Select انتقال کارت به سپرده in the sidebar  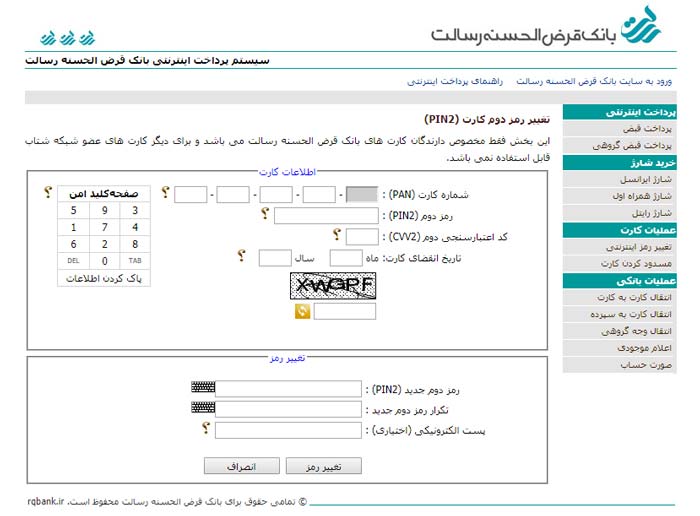tap(620, 314)
